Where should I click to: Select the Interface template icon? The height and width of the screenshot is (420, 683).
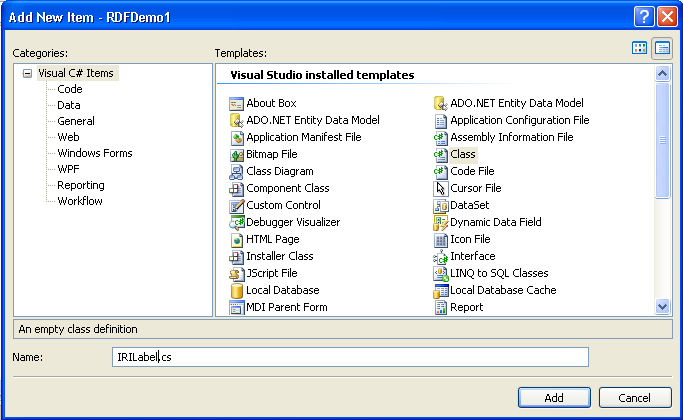440,256
